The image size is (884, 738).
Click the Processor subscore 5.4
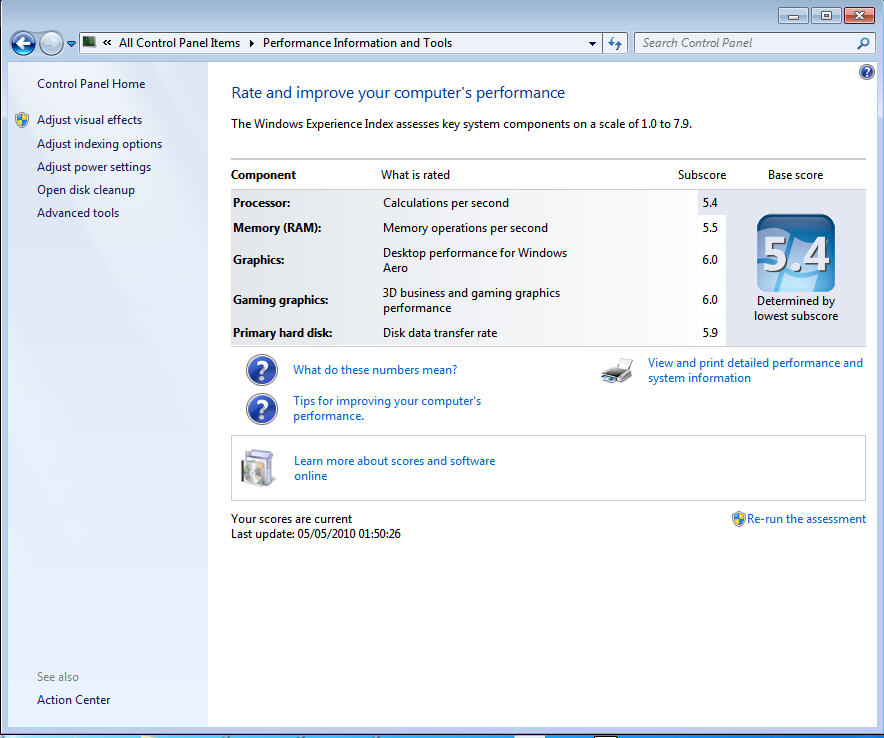(710, 203)
